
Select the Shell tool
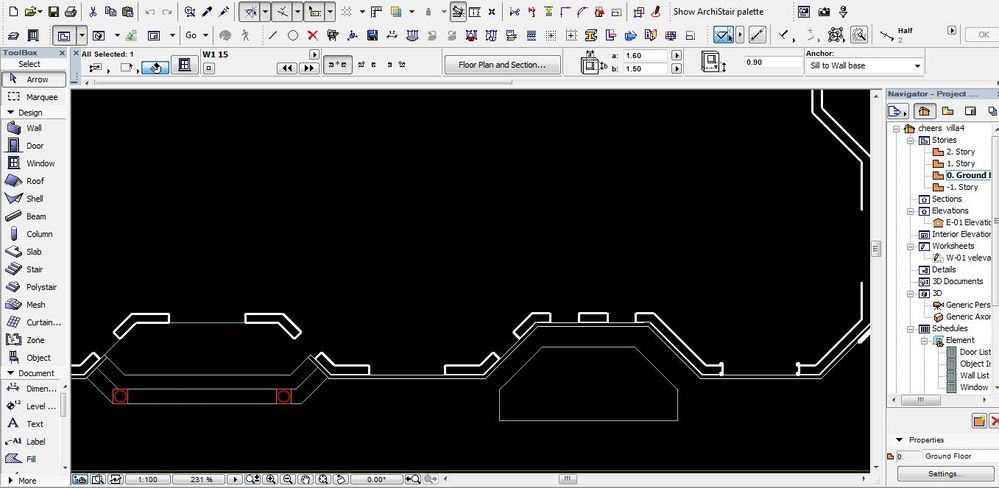(x=33, y=199)
